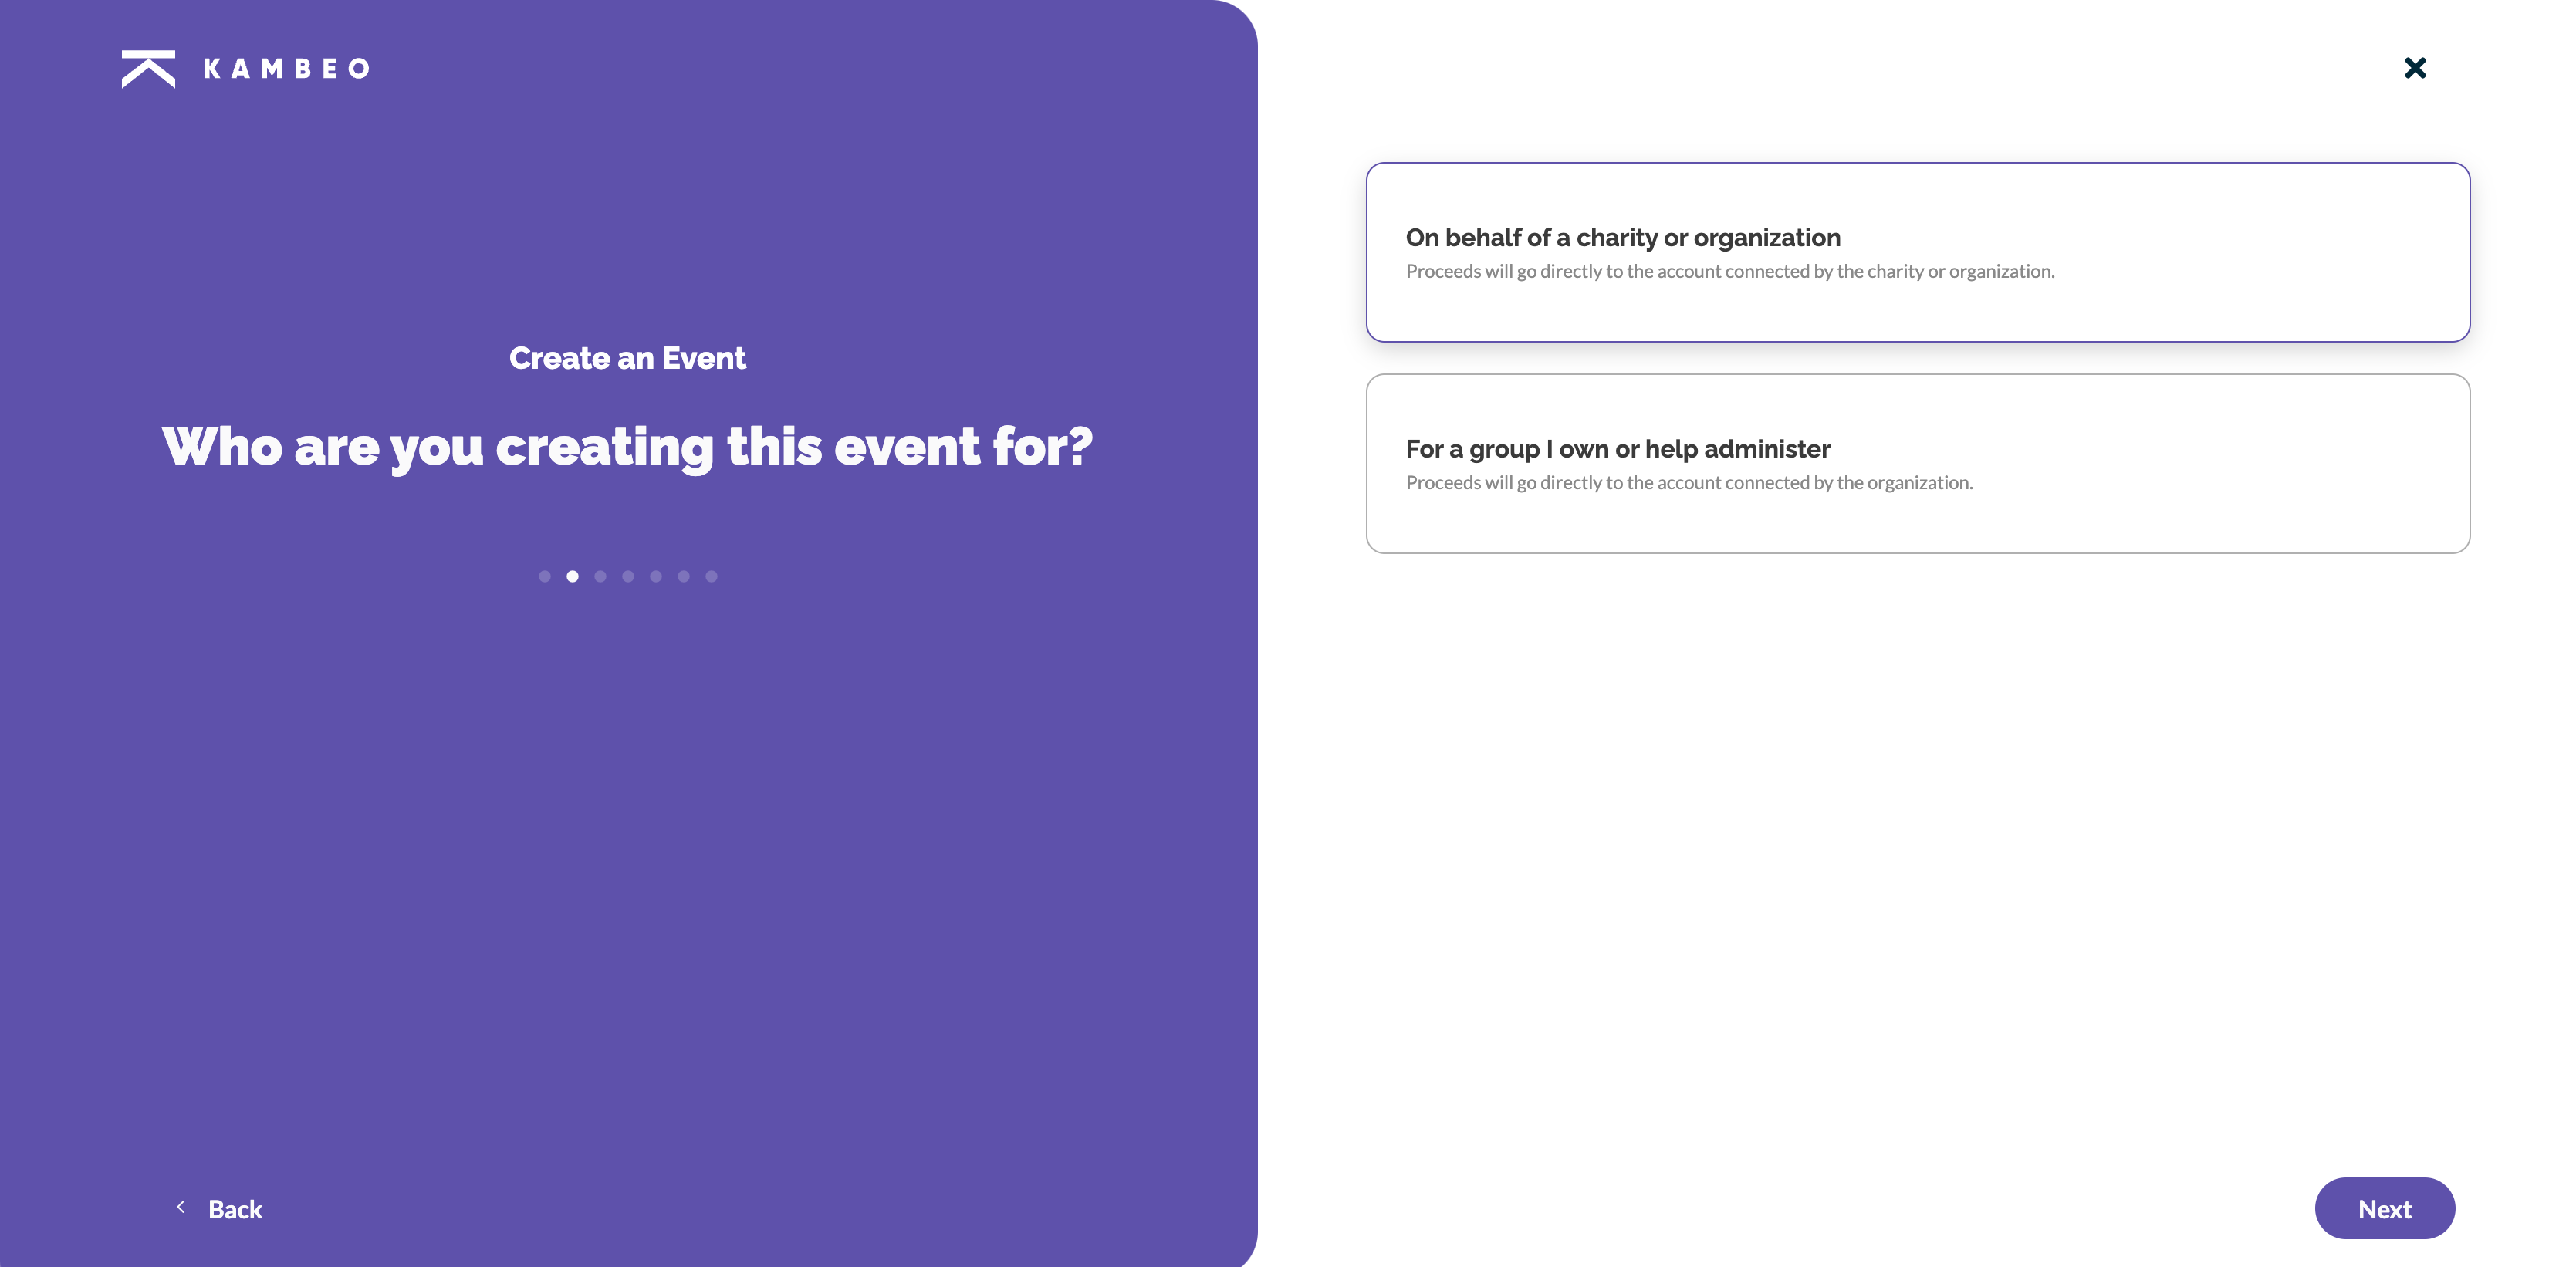This screenshot has height=1267, width=2576.
Task: Click 'Who are you creating this event for?' heading
Action: [628, 446]
